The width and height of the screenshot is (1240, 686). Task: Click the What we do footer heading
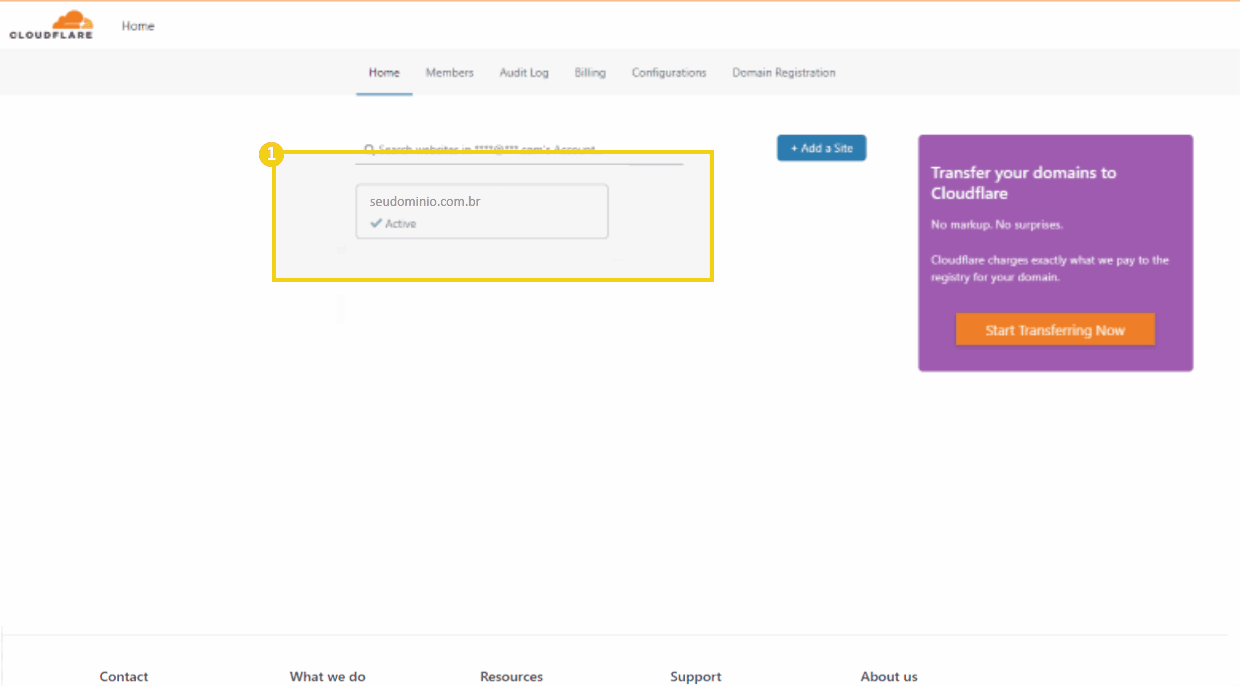tap(328, 677)
